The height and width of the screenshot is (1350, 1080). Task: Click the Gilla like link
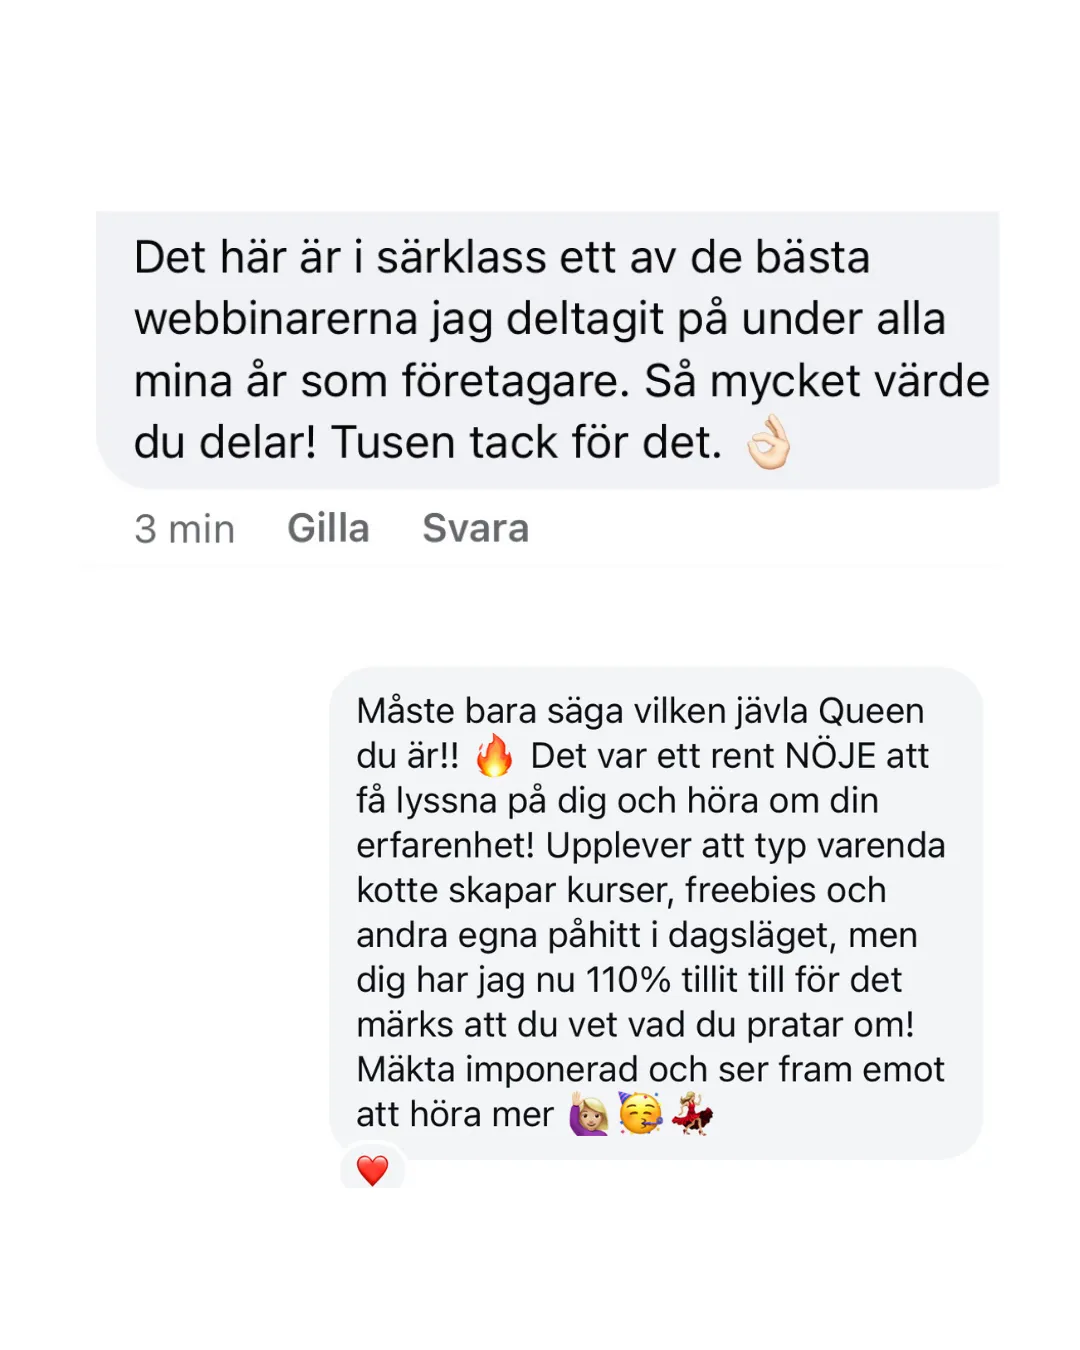tap(328, 528)
